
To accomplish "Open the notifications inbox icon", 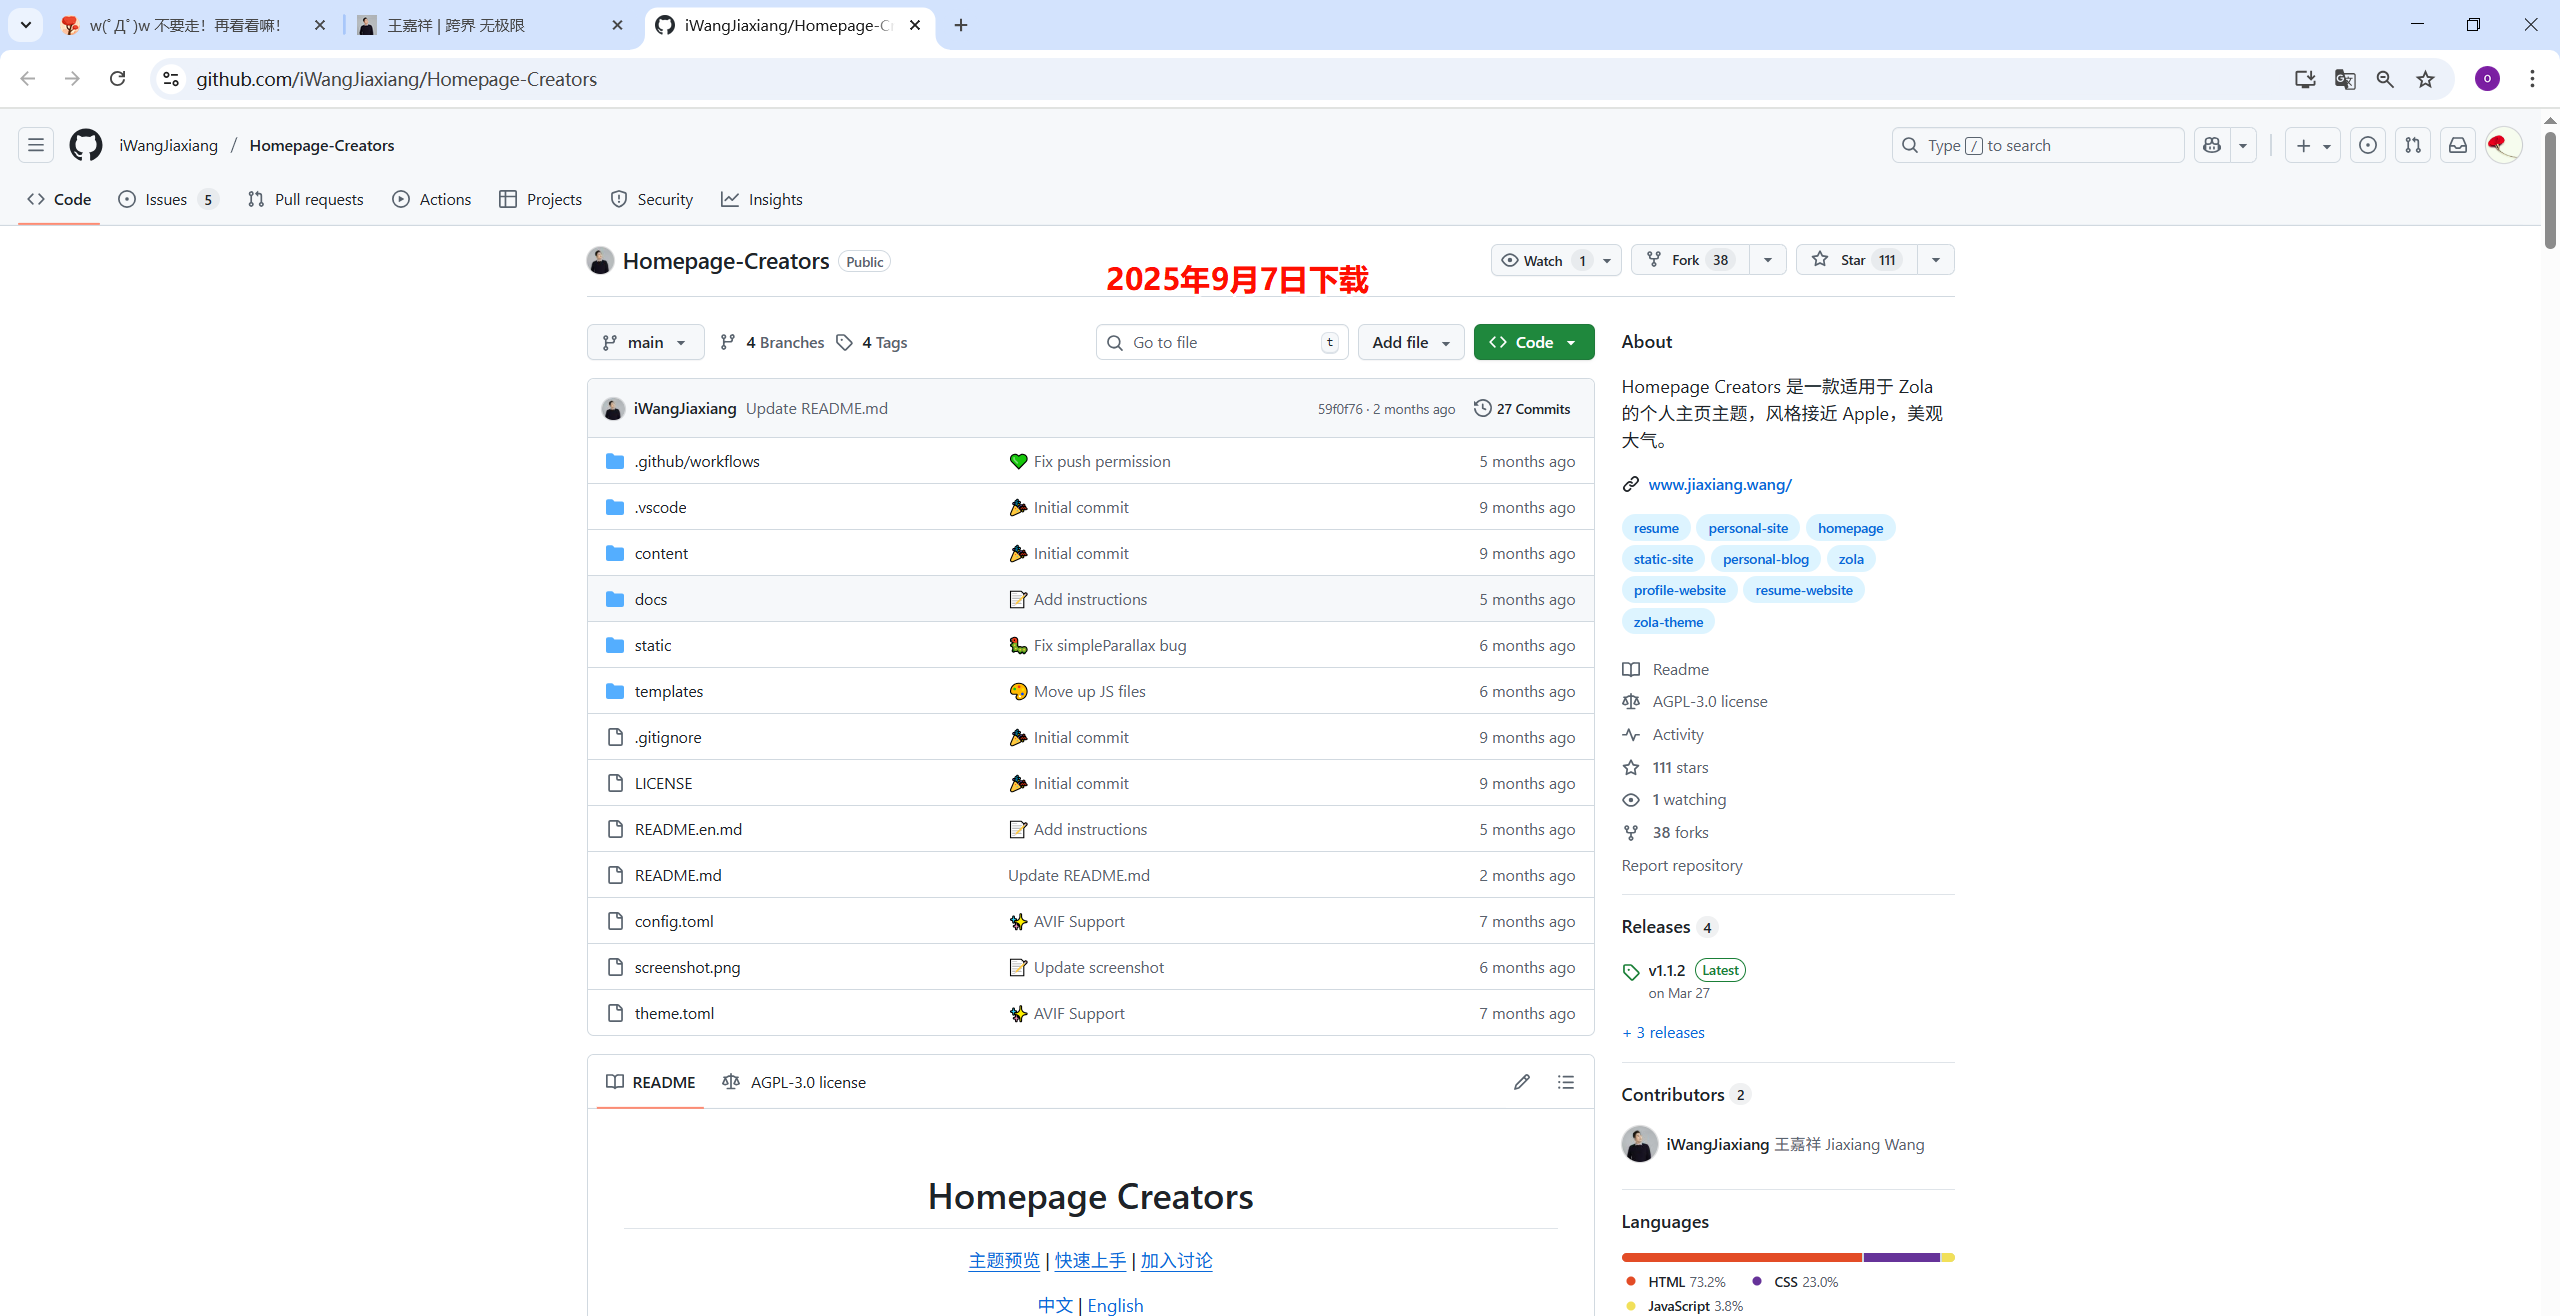I will 2458,145.
